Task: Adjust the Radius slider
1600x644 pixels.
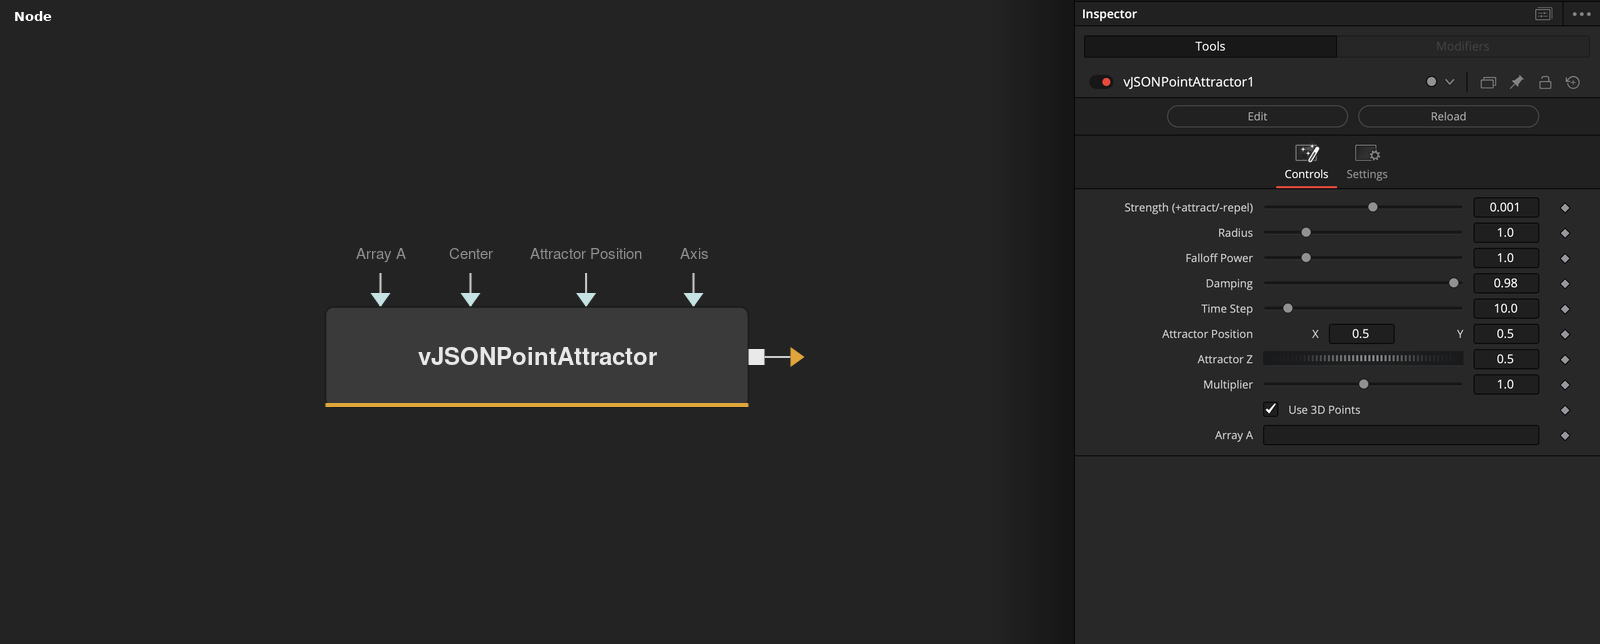Action: point(1363,232)
